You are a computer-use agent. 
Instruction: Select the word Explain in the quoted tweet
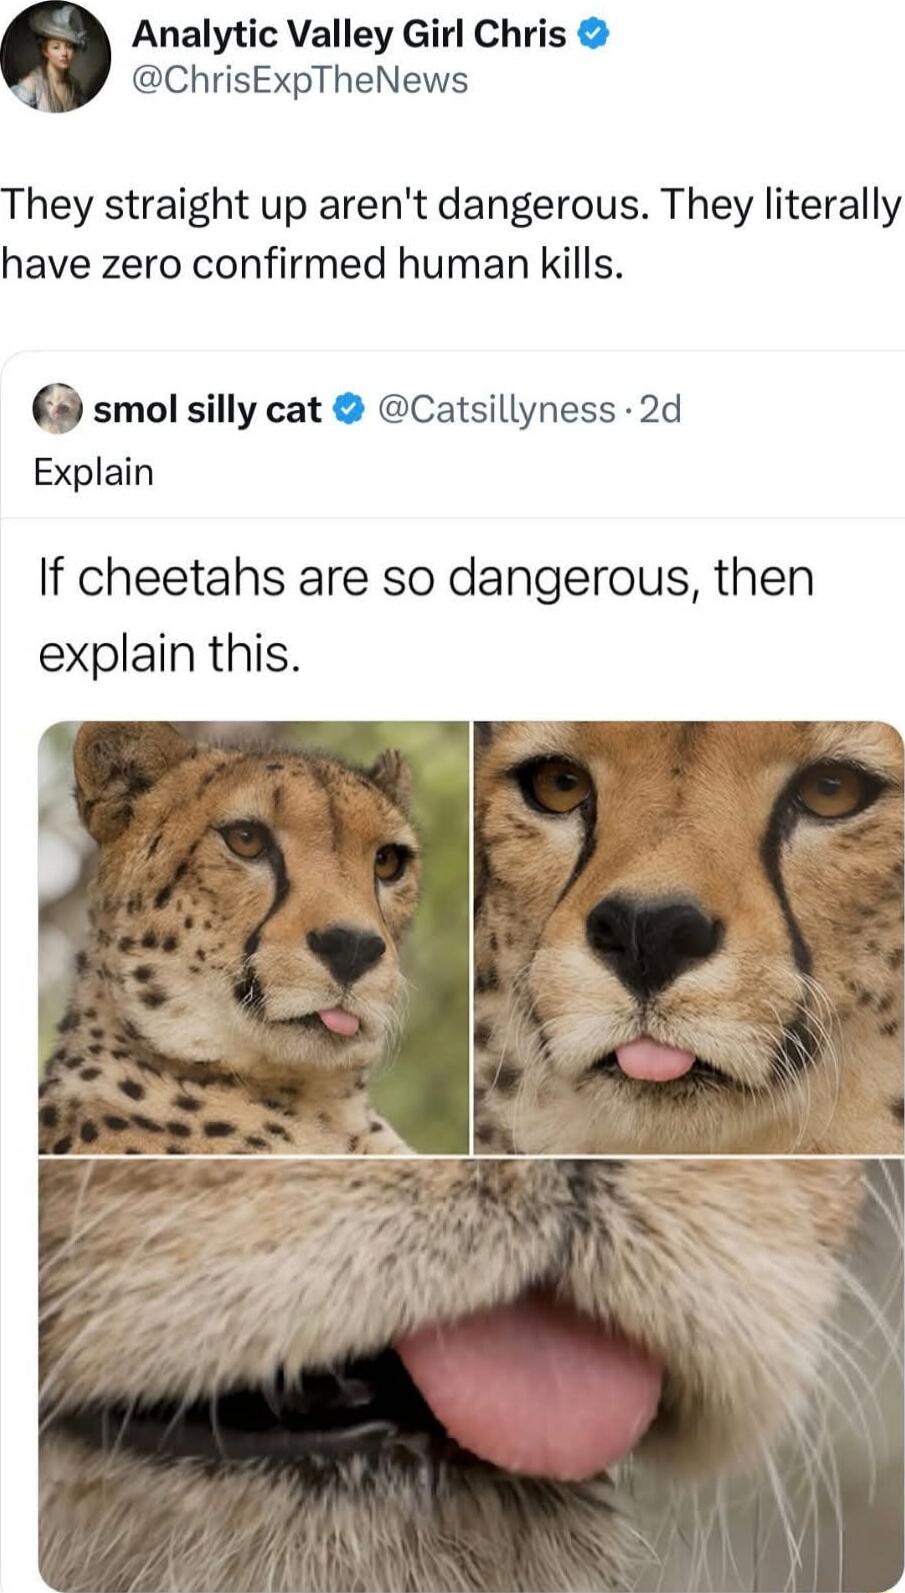93,470
